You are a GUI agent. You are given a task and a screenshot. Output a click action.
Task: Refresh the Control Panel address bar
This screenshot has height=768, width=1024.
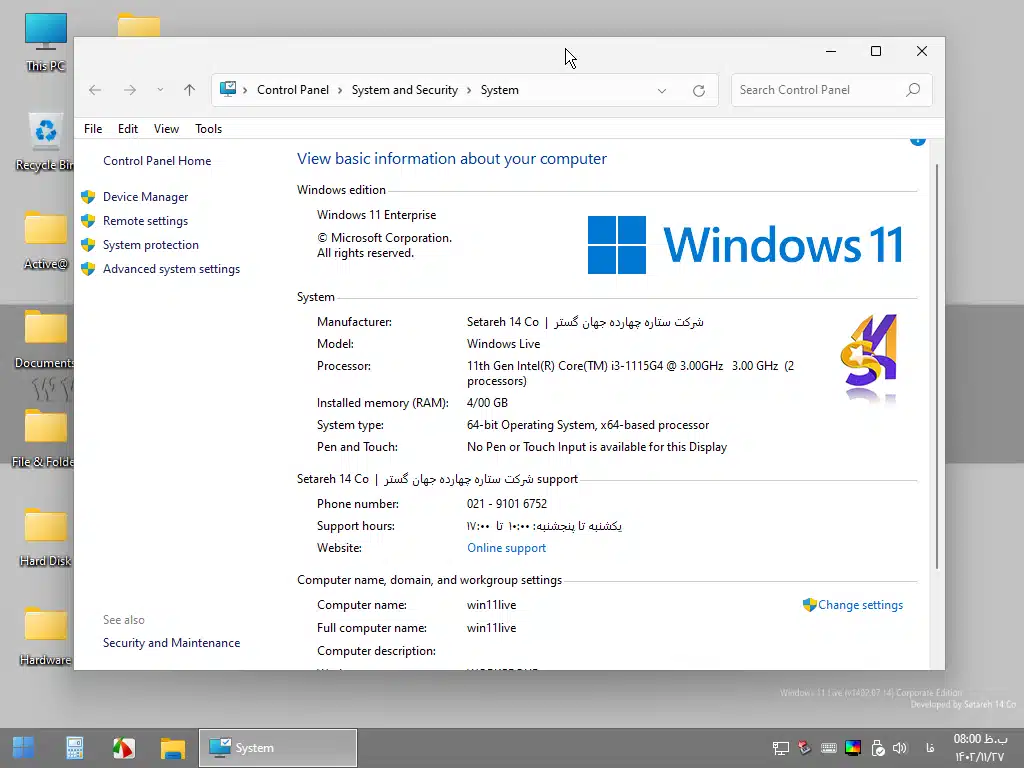point(699,90)
